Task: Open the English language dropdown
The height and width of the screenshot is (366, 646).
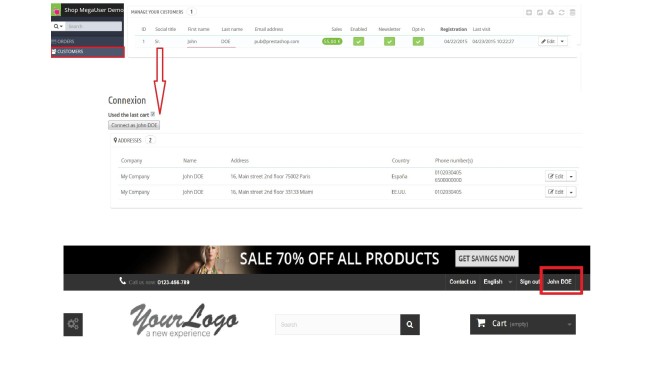Action: (x=498, y=282)
